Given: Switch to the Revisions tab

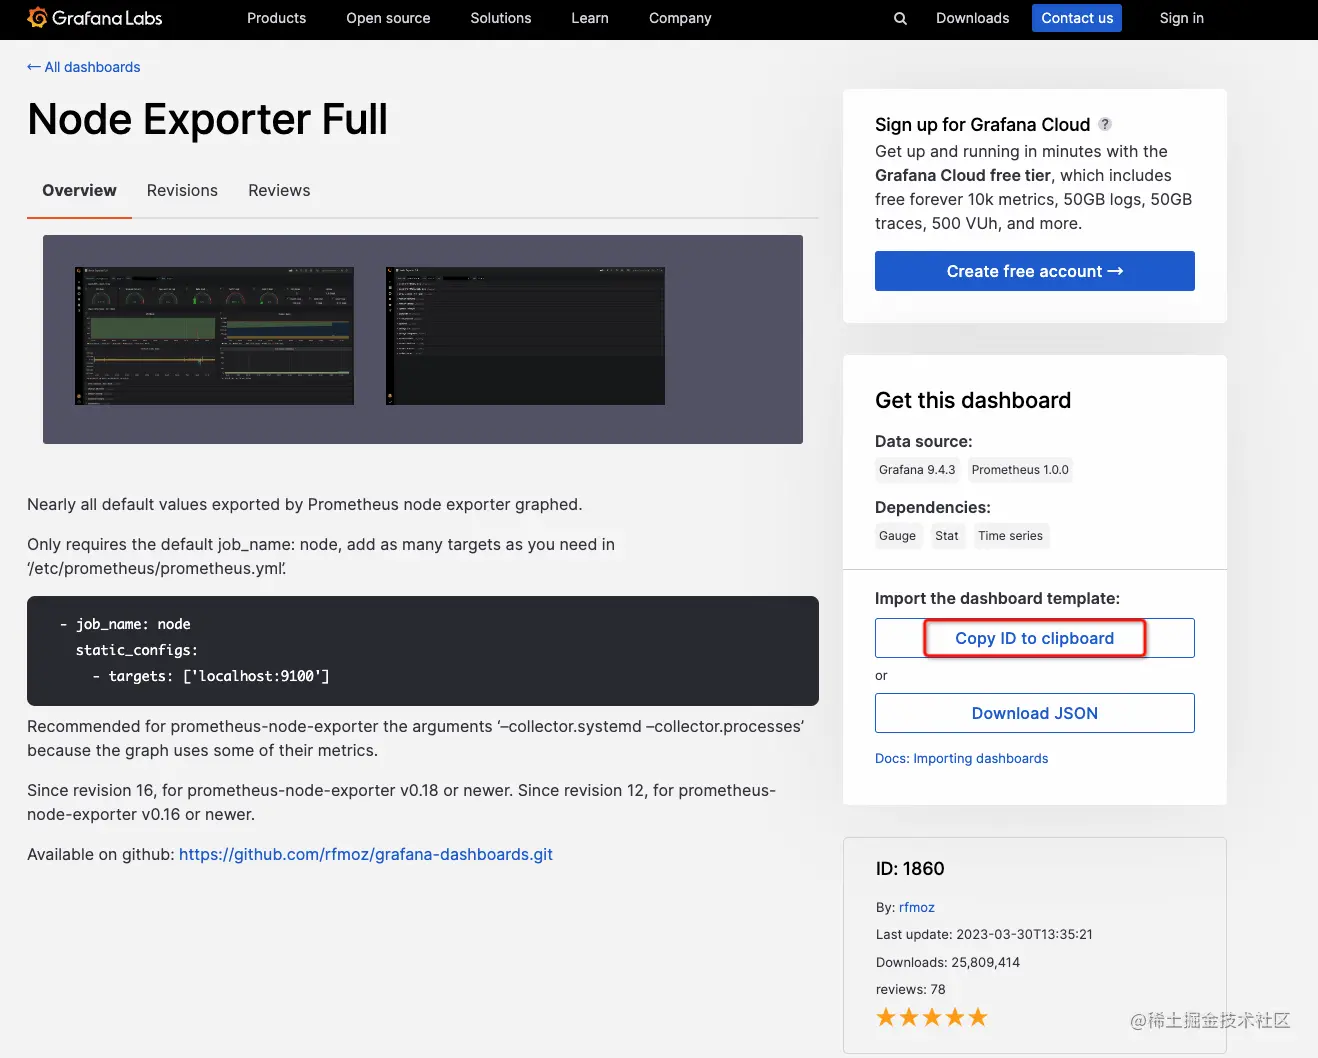Looking at the screenshot, I should pos(182,190).
